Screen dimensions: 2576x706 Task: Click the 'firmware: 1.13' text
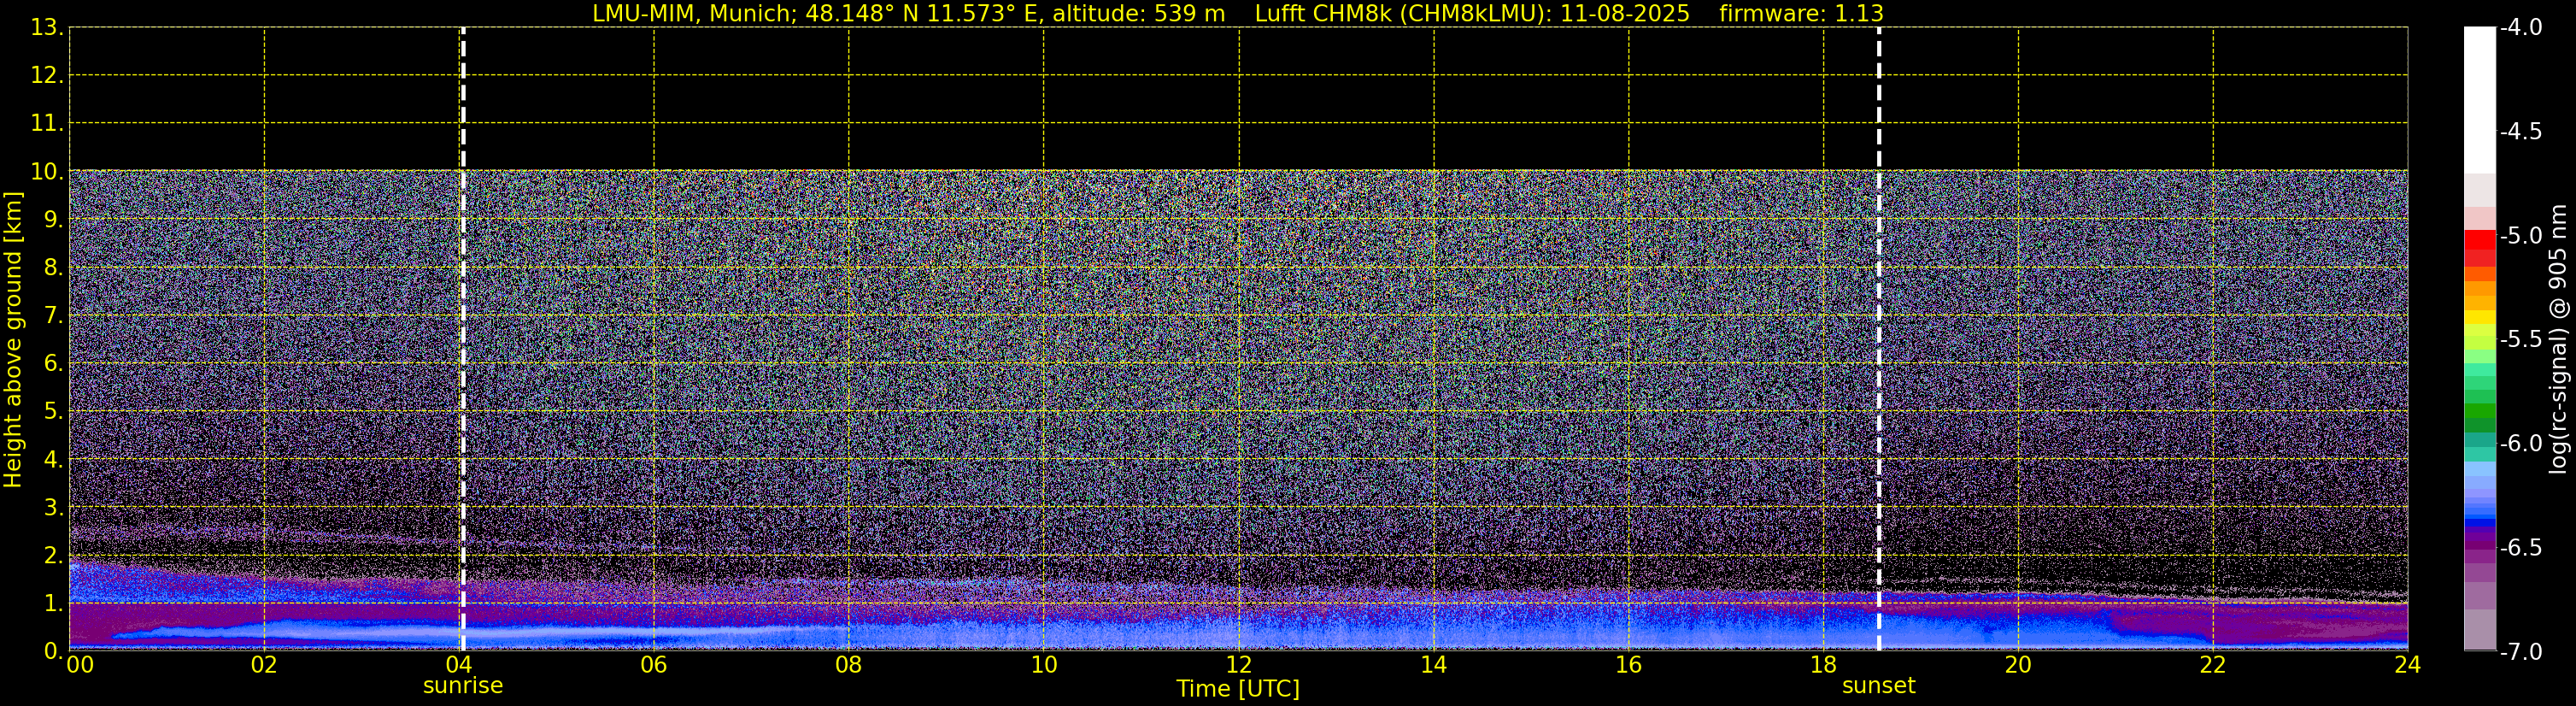click(x=1801, y=13)
